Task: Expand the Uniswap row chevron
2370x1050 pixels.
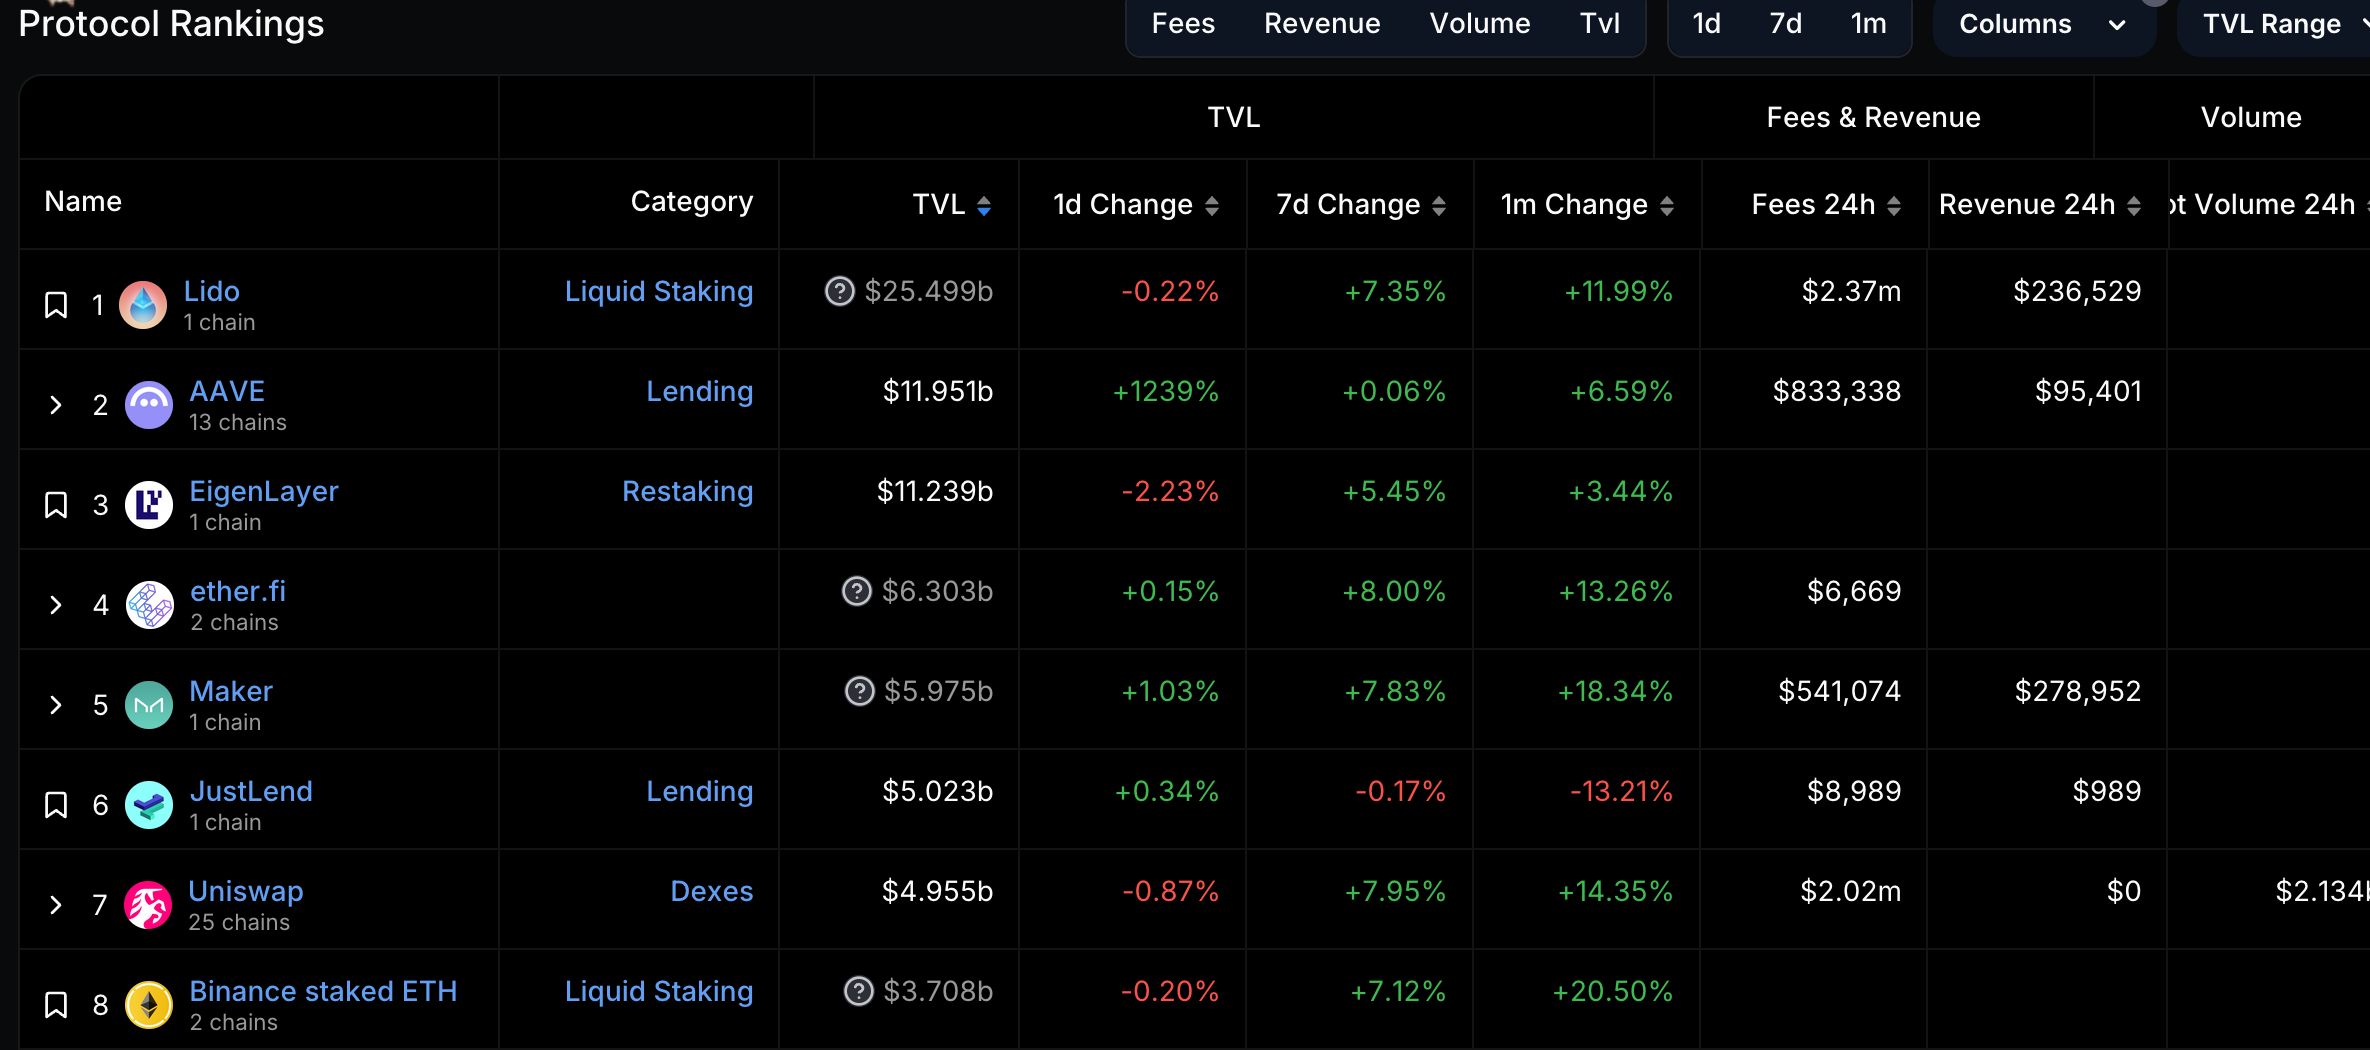Action: pyautogui.click(x=56, y=905)
